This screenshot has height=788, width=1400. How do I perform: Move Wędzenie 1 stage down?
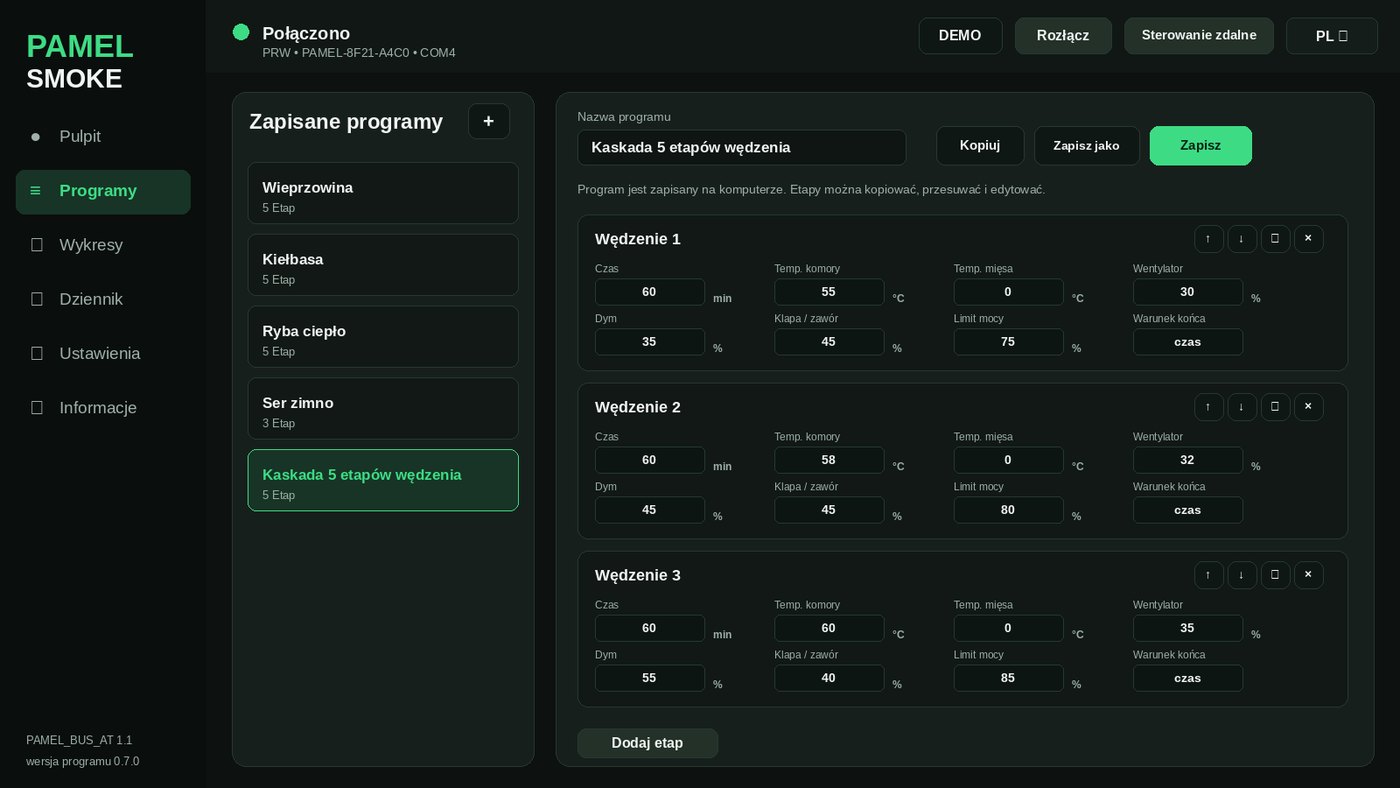(1242, 239)
